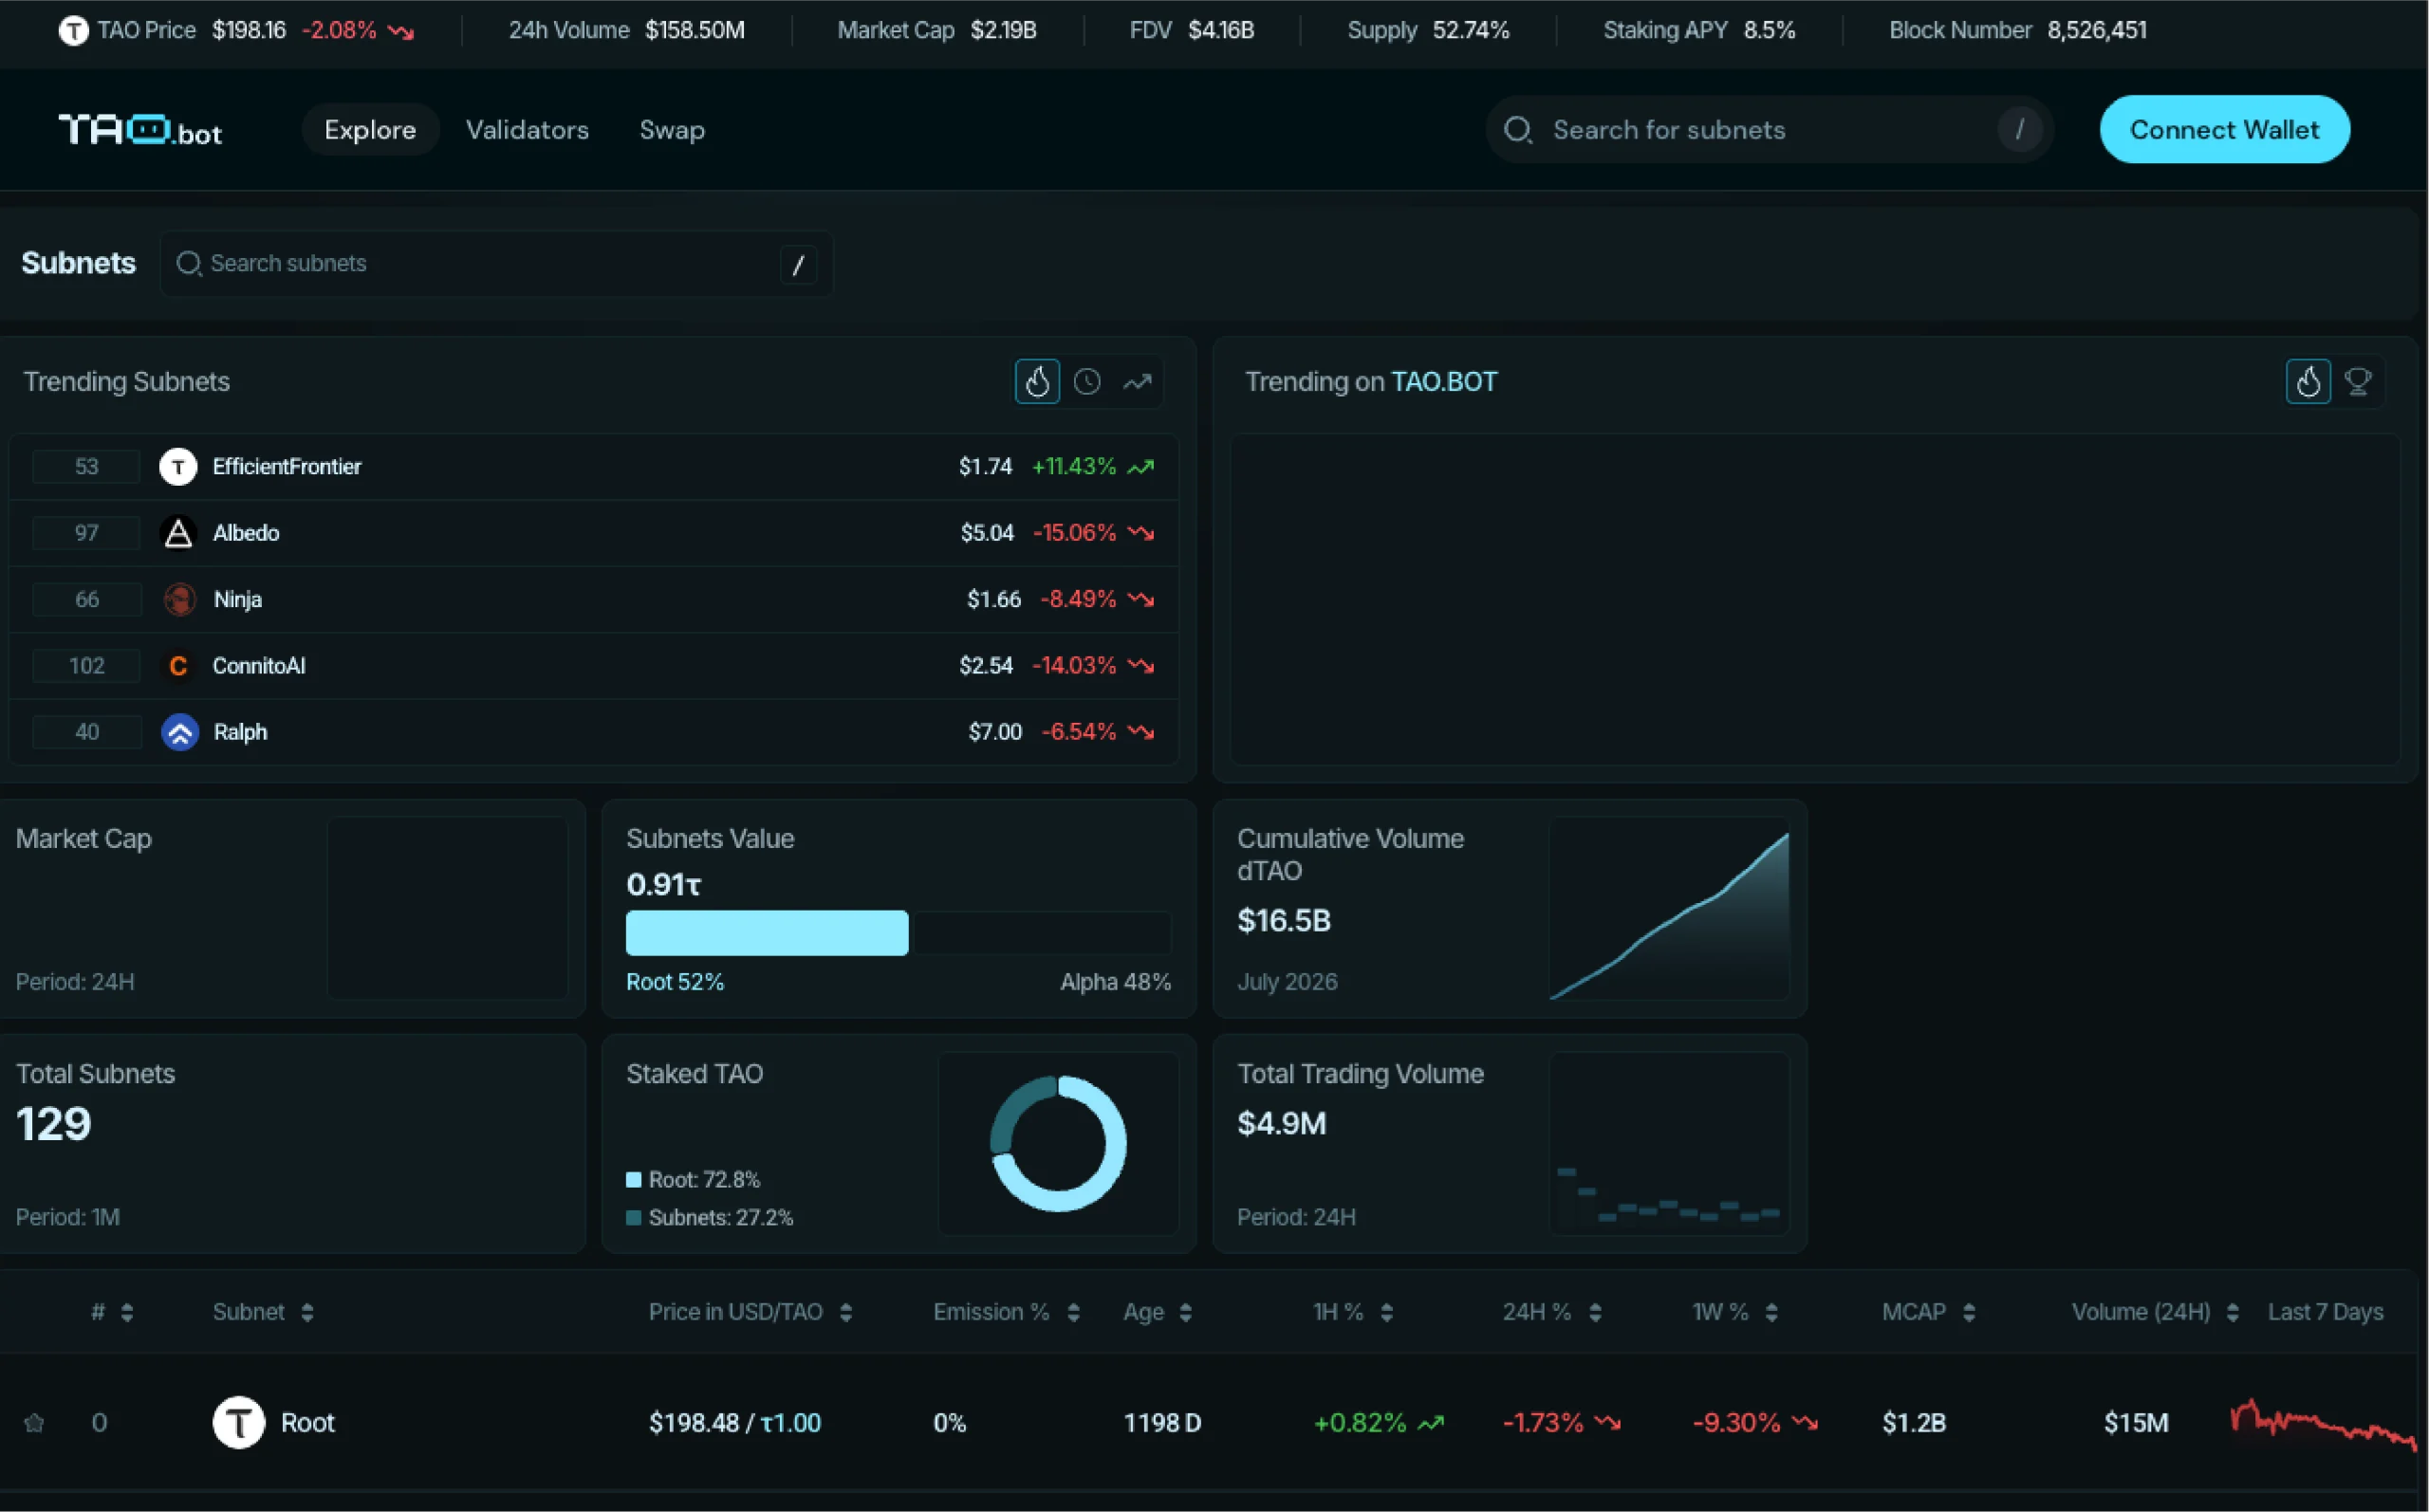Image resolution: width=2429 pixels, height=1512 pixels.
Task: Click the Root 52% bar in Subnets Value
Action: point(767,933)
